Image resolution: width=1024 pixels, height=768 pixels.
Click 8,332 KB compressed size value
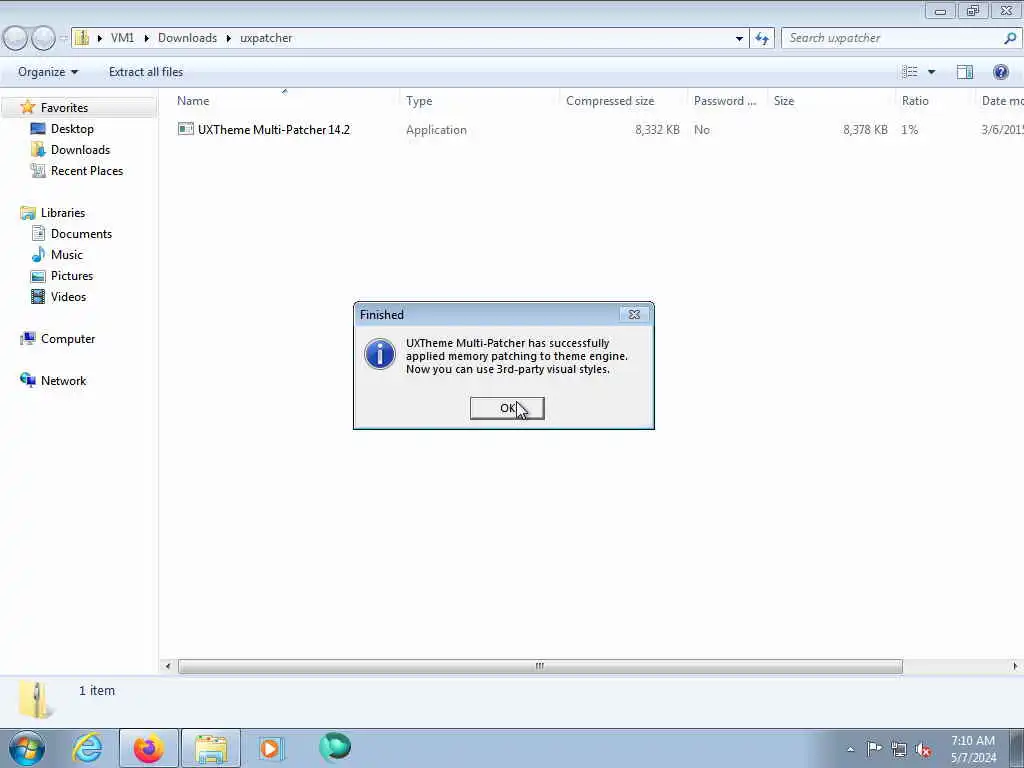pos(657,129)
